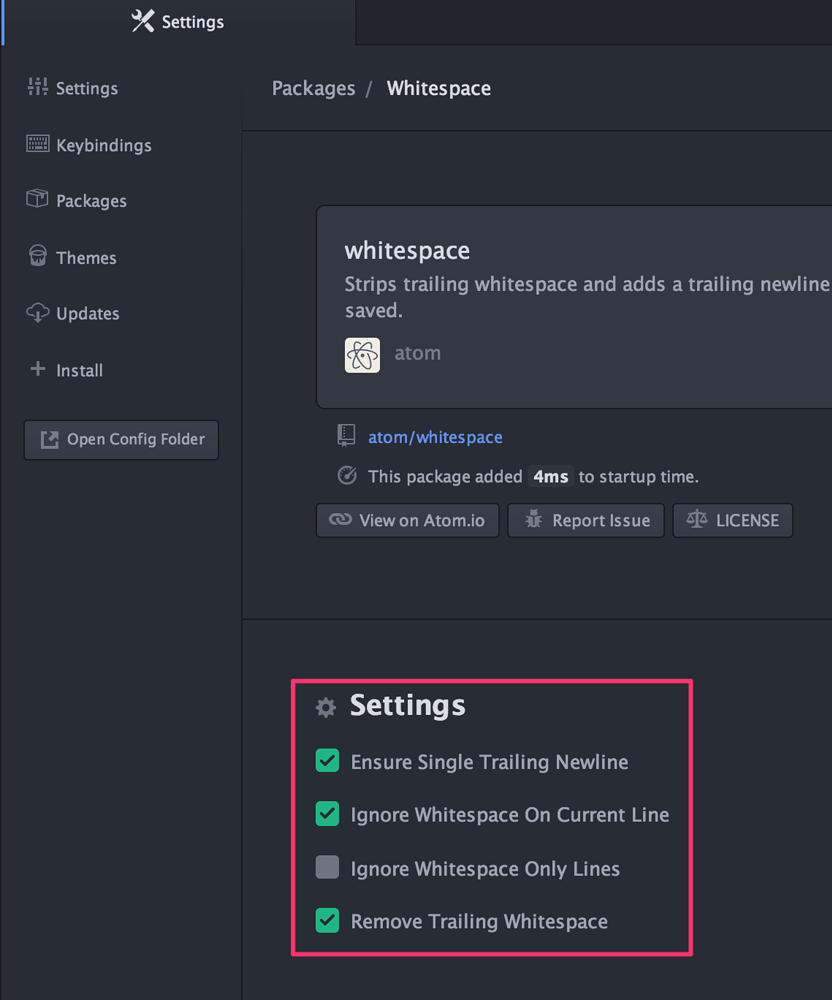
Task: Click the Report Issue button
Action: point(586,520)
